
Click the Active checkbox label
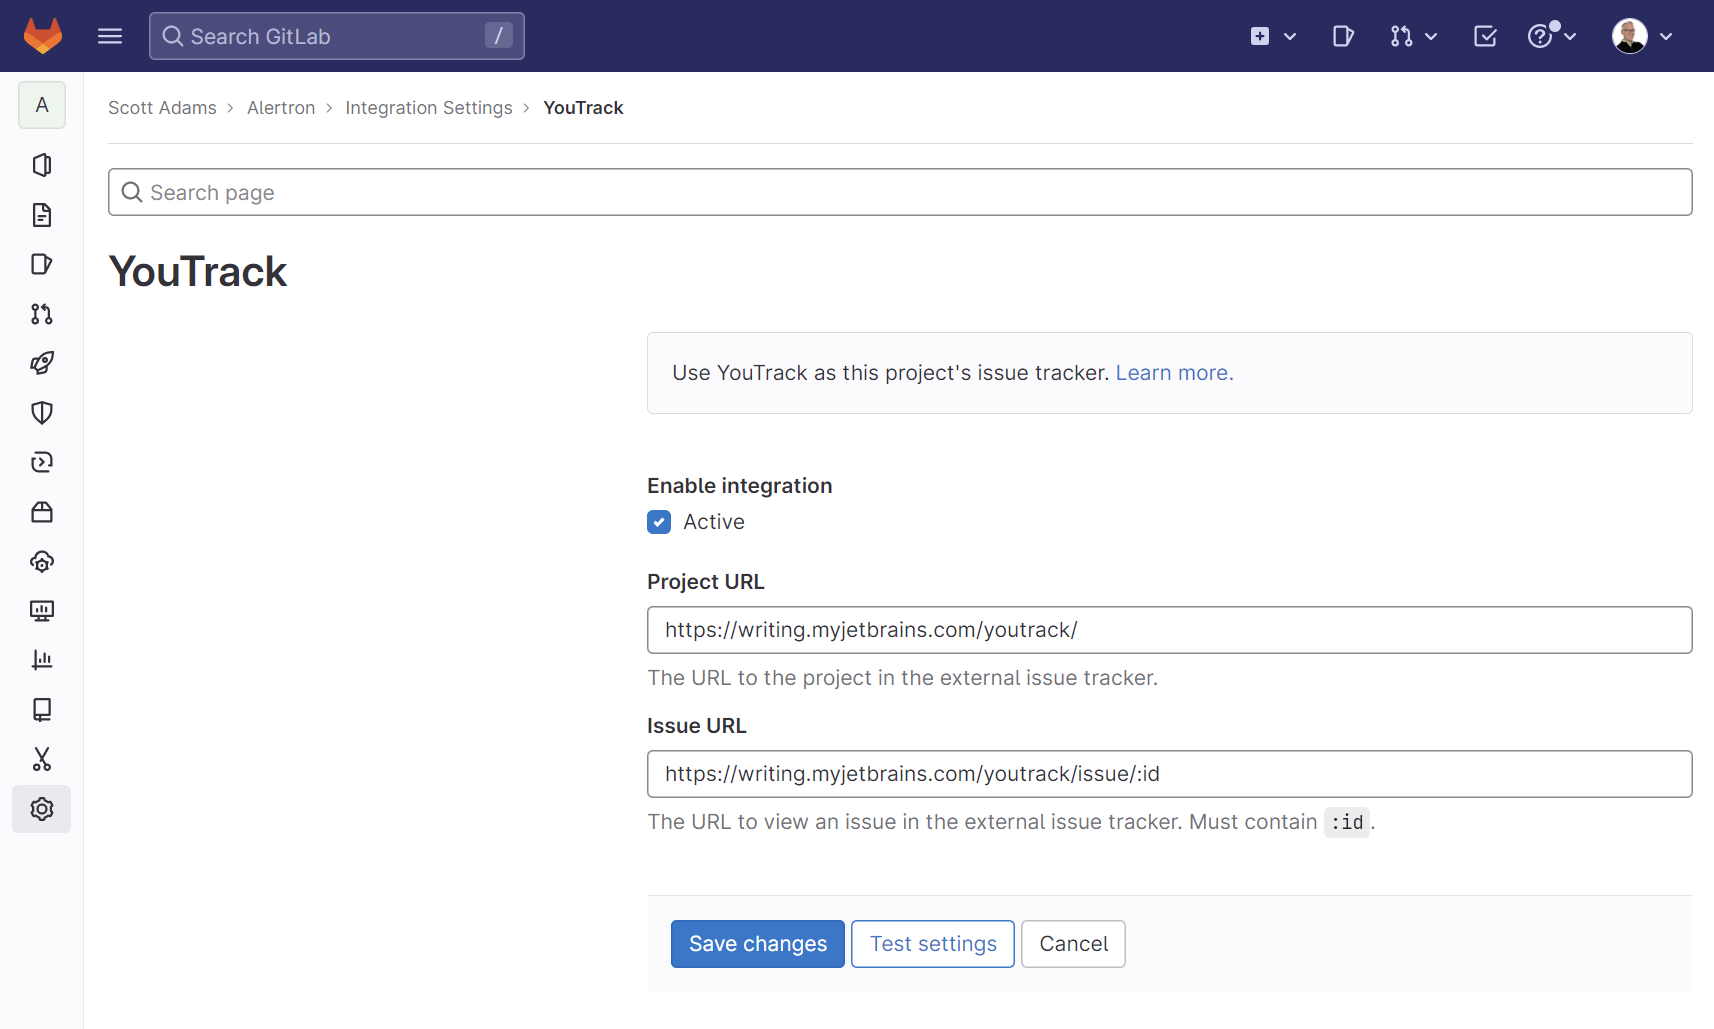point(714,522)
